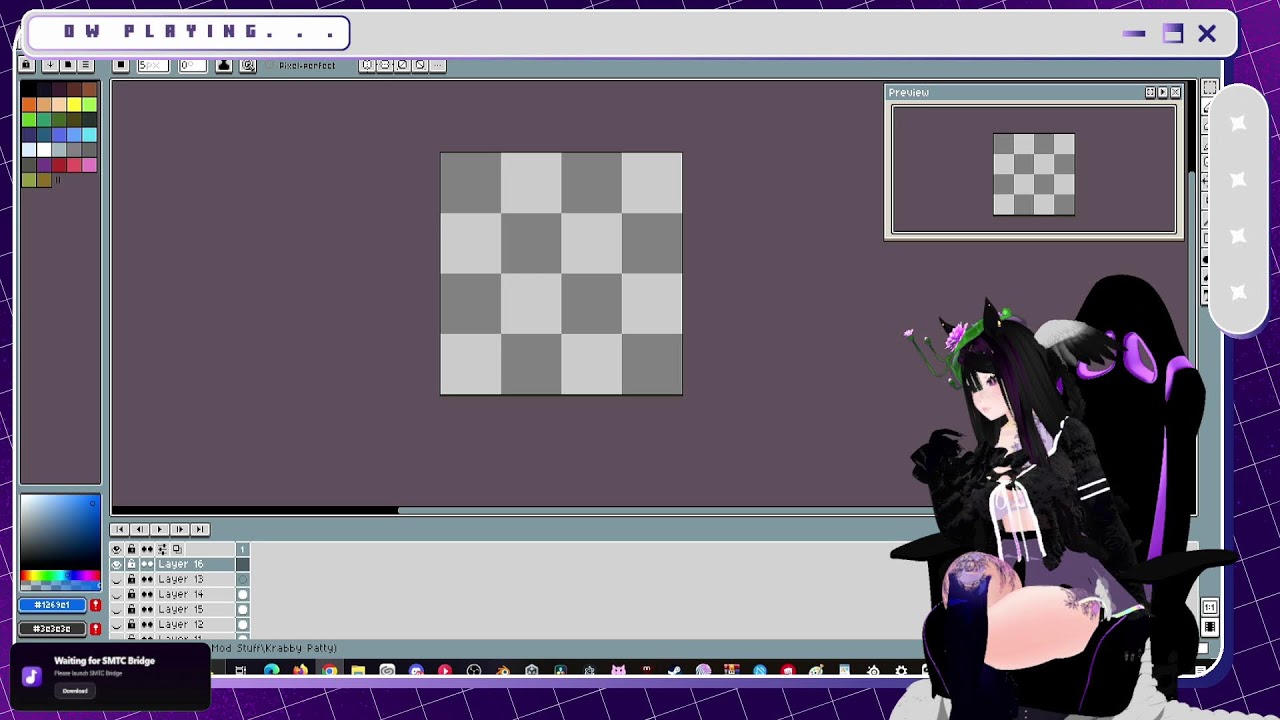Open Firefox from the taskbar
Image resolution: width=1280 pixels, height=720 pixels.
[x=300, y=670]
